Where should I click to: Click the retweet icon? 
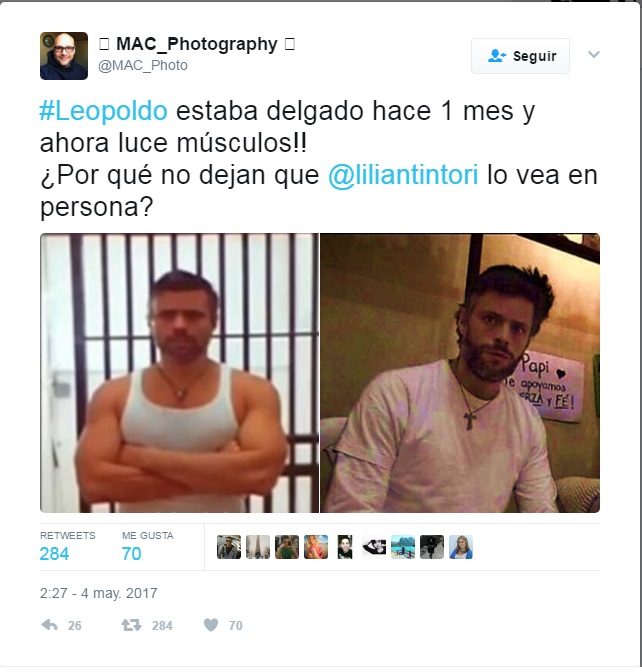131,625
